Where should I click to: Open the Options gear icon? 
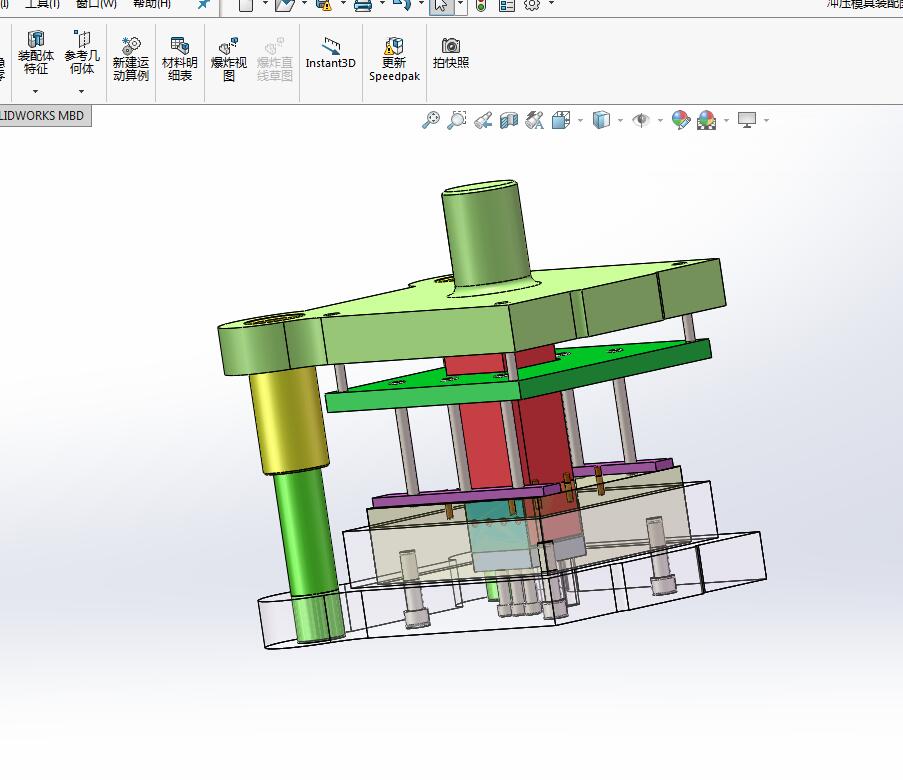[532, 5]
